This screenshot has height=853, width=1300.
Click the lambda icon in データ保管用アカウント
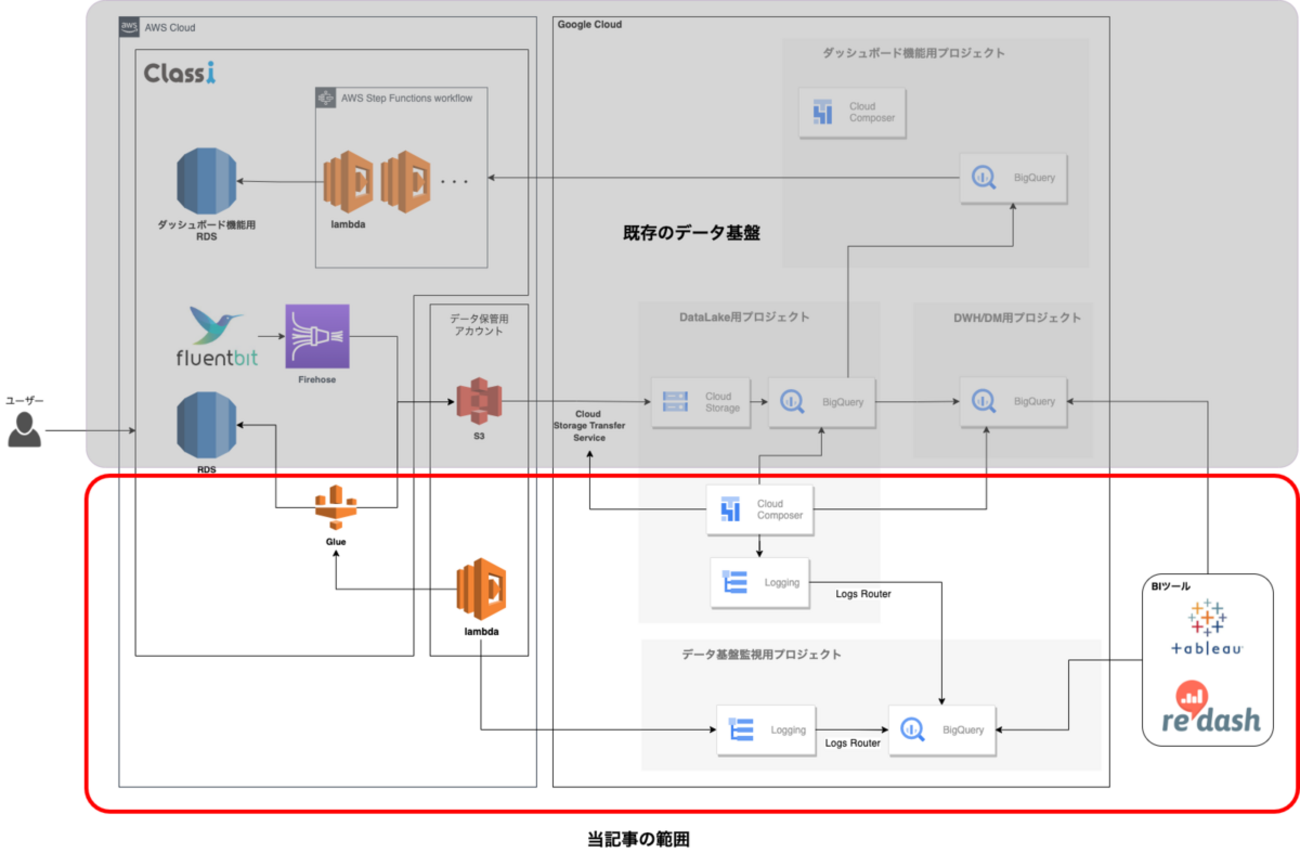tap(481, 590)
